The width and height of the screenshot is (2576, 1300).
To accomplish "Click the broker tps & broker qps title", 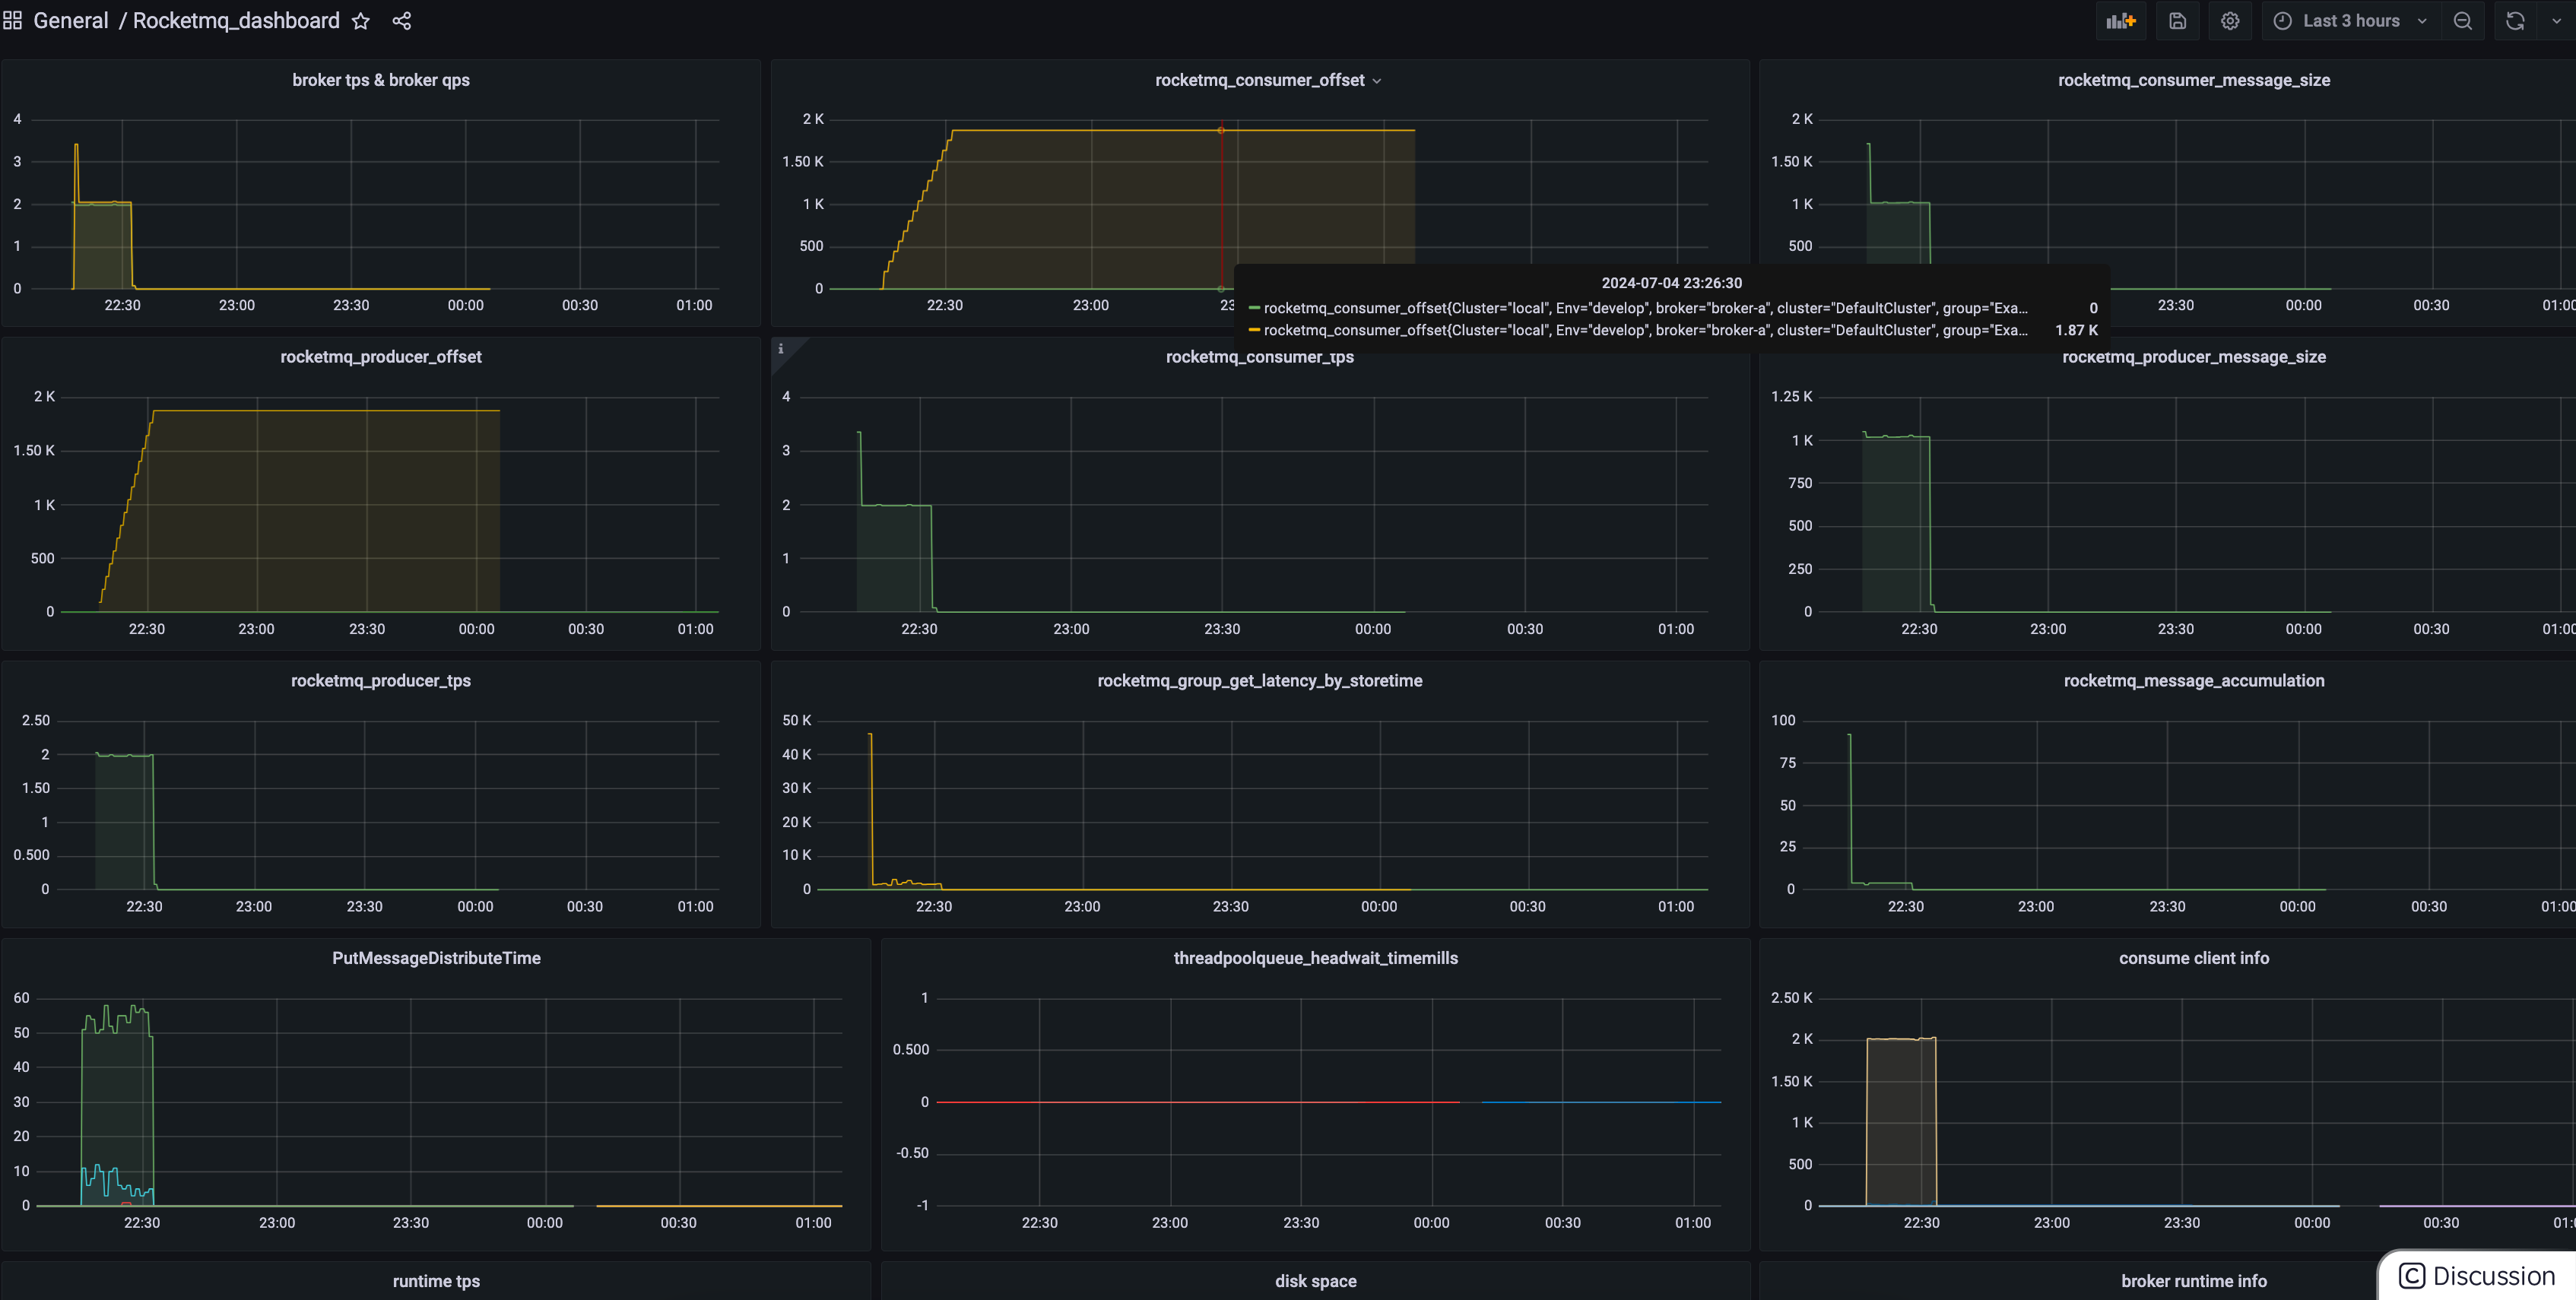I will [380, 80].
